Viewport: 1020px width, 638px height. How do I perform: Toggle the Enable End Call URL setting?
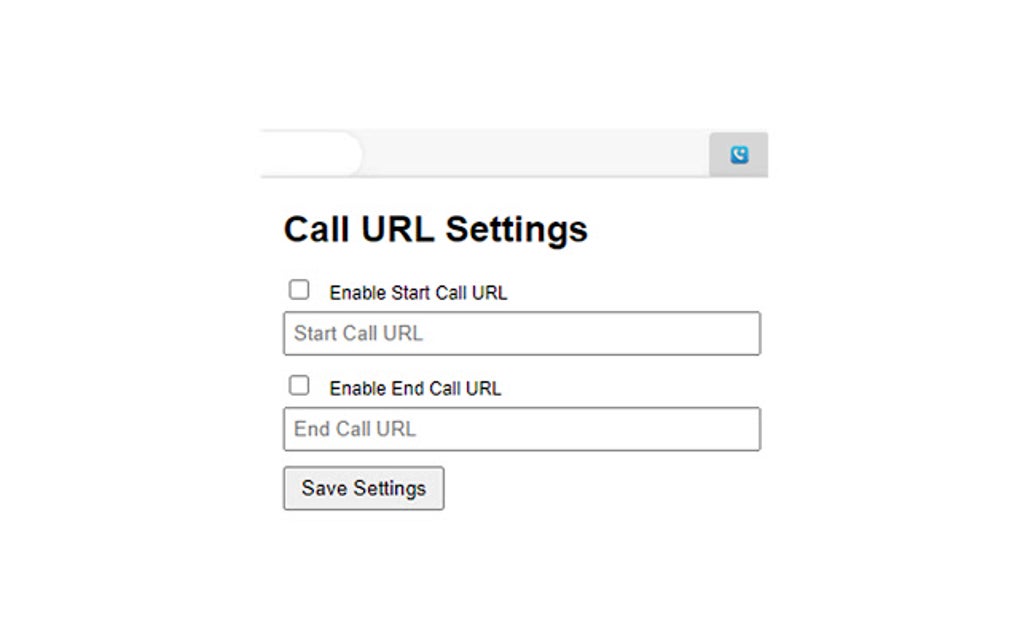pos(298,385)
